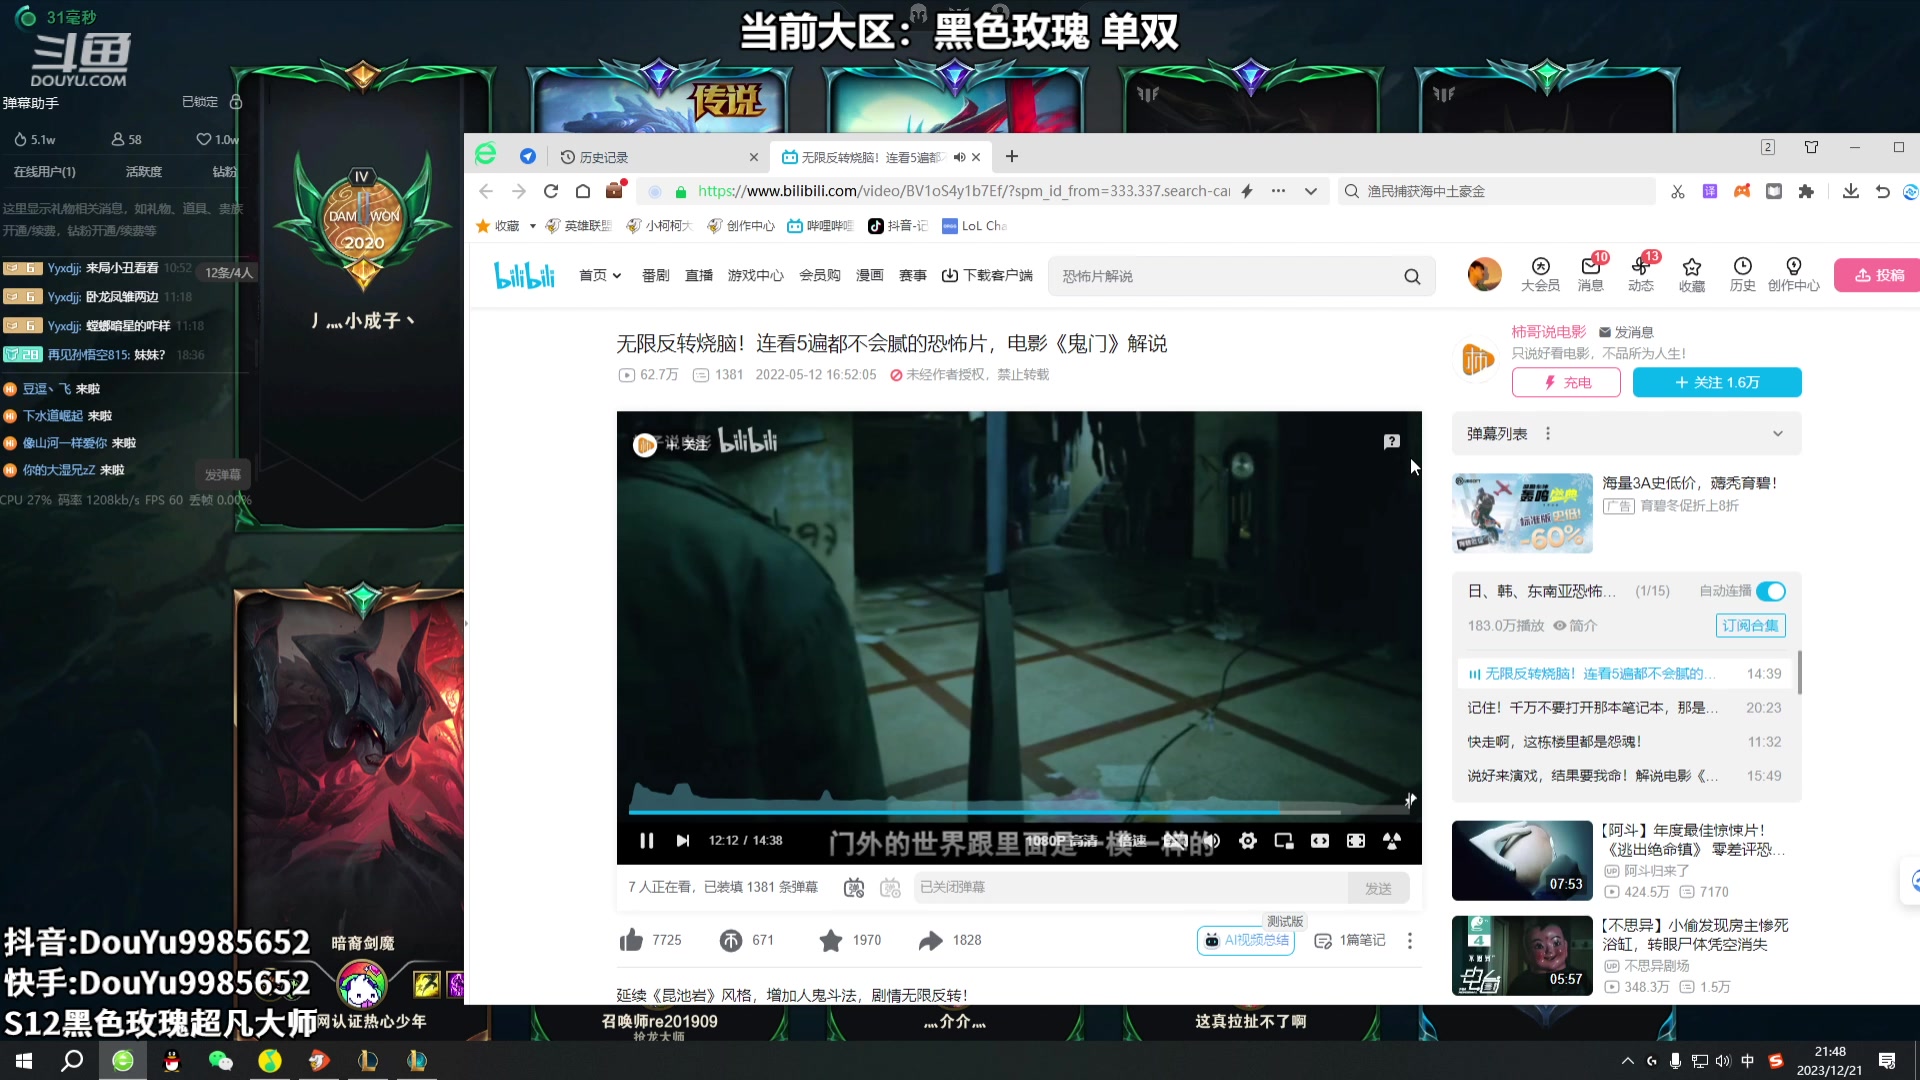The height and width of the screenshot is (1080, 1920).
Task: Open 游戏中心 in Bilibili nav
Action: coord(755,275)
